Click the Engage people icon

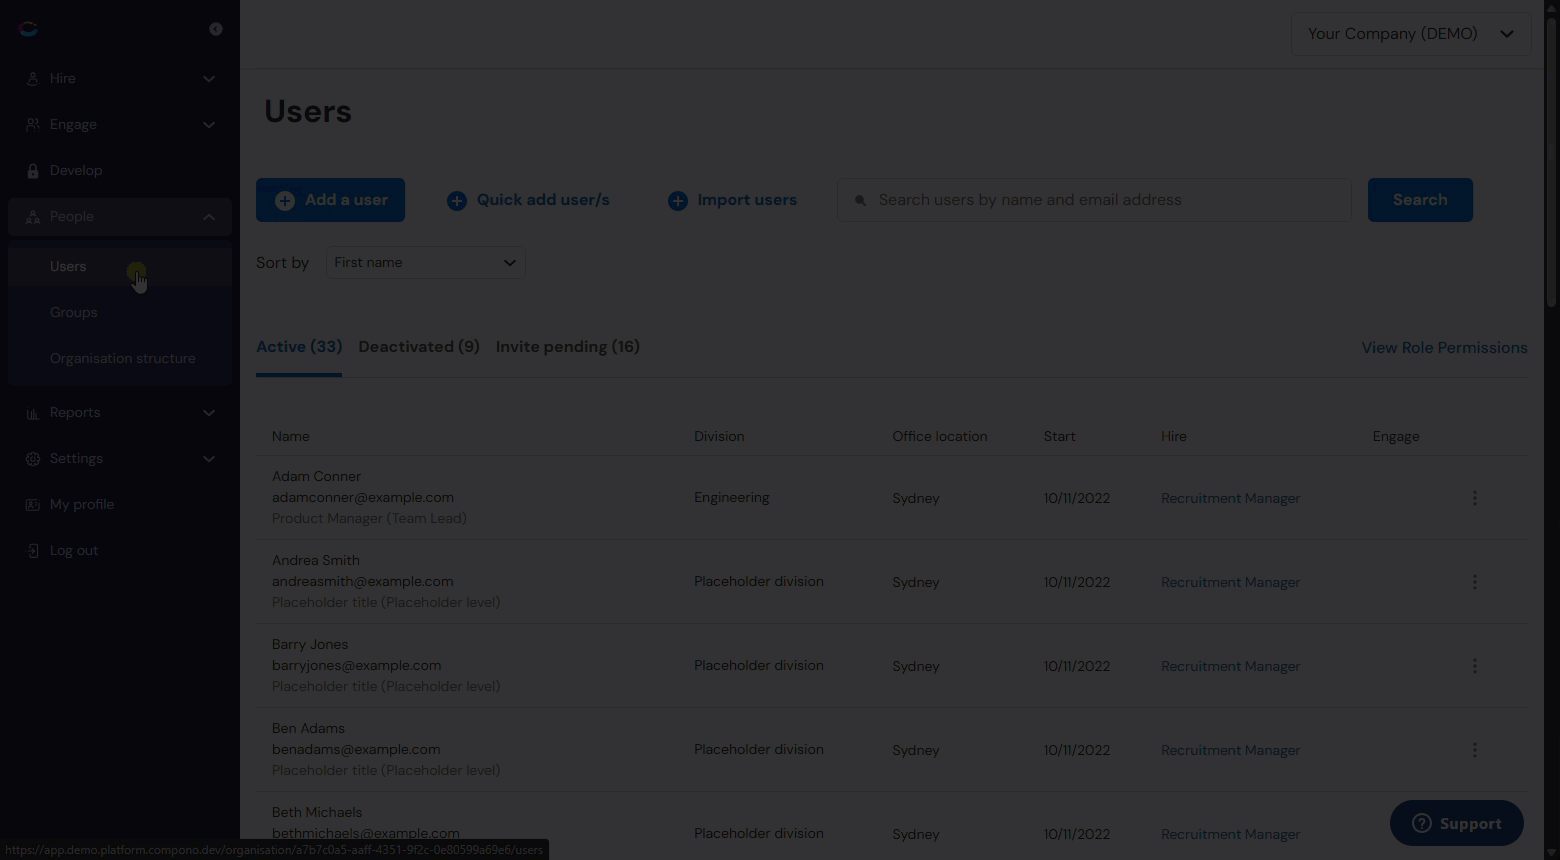click(33, 124)
